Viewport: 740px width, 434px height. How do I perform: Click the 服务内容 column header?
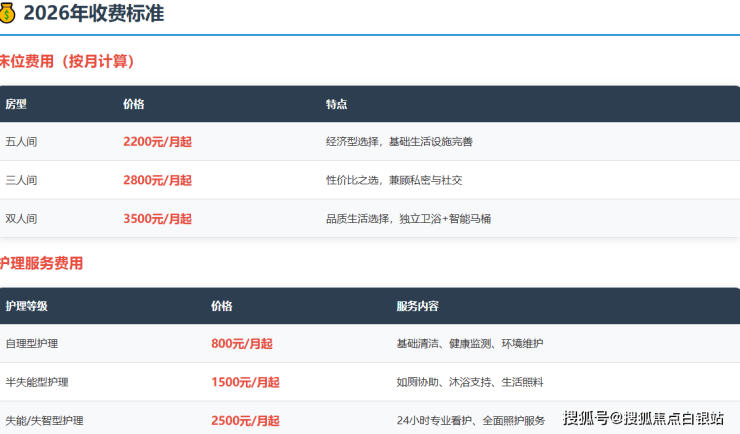pyautogui.click(x=417, y=306)
